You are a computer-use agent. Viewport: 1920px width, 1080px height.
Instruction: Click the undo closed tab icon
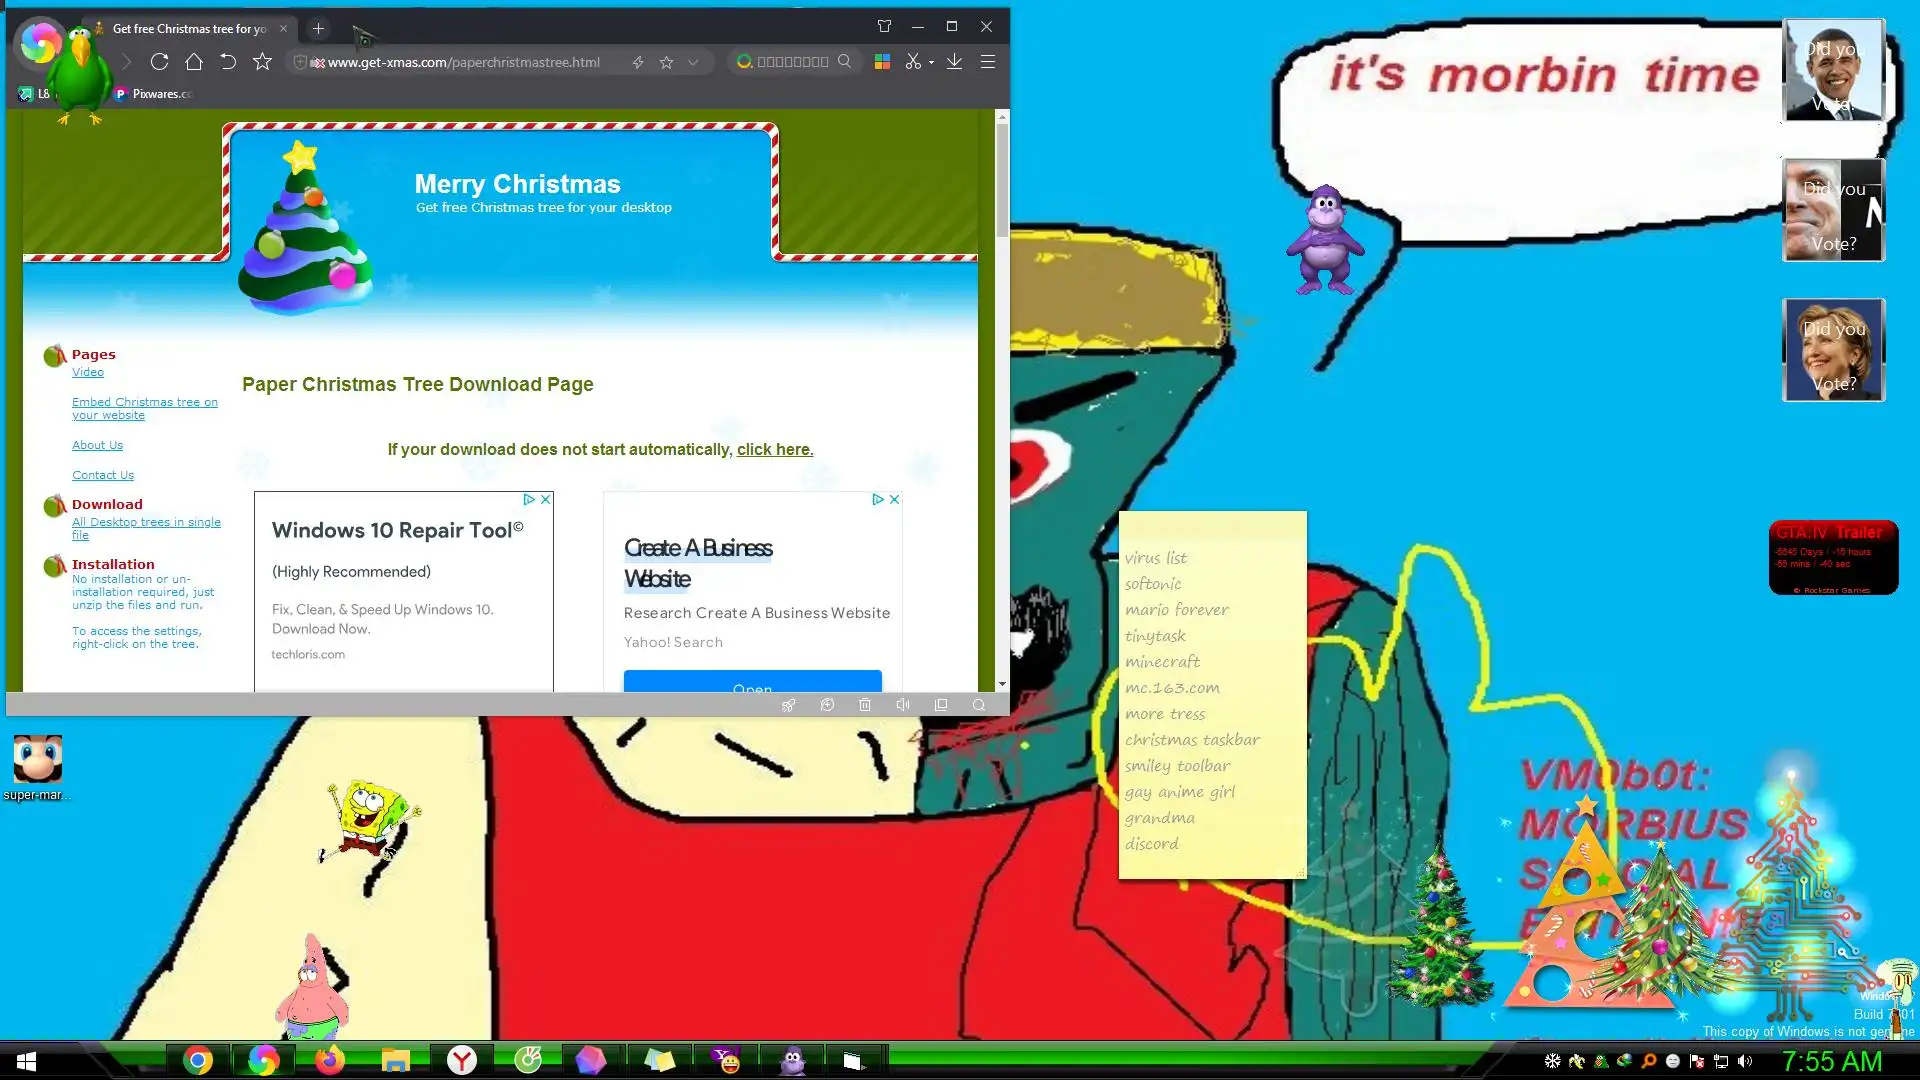coord(228,62)
